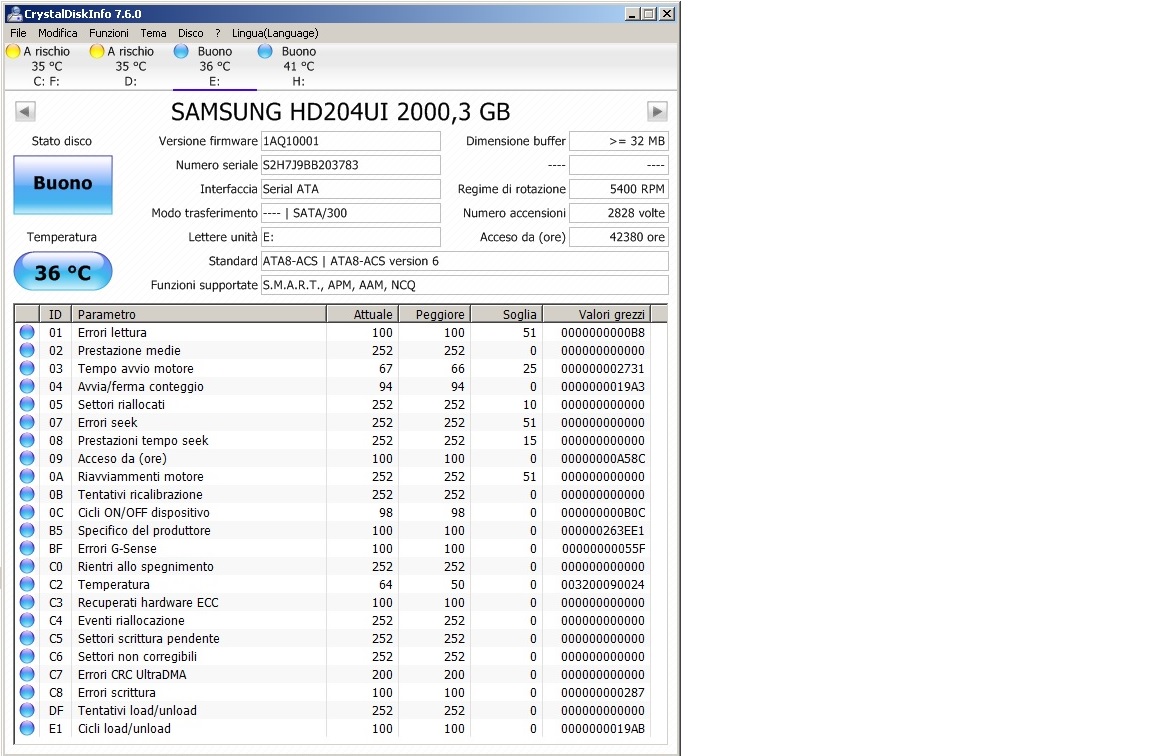The width and height of the screenshot is (1152, 756).
Task: Open the Lingua(Language) menu
Action: (276, 33)
